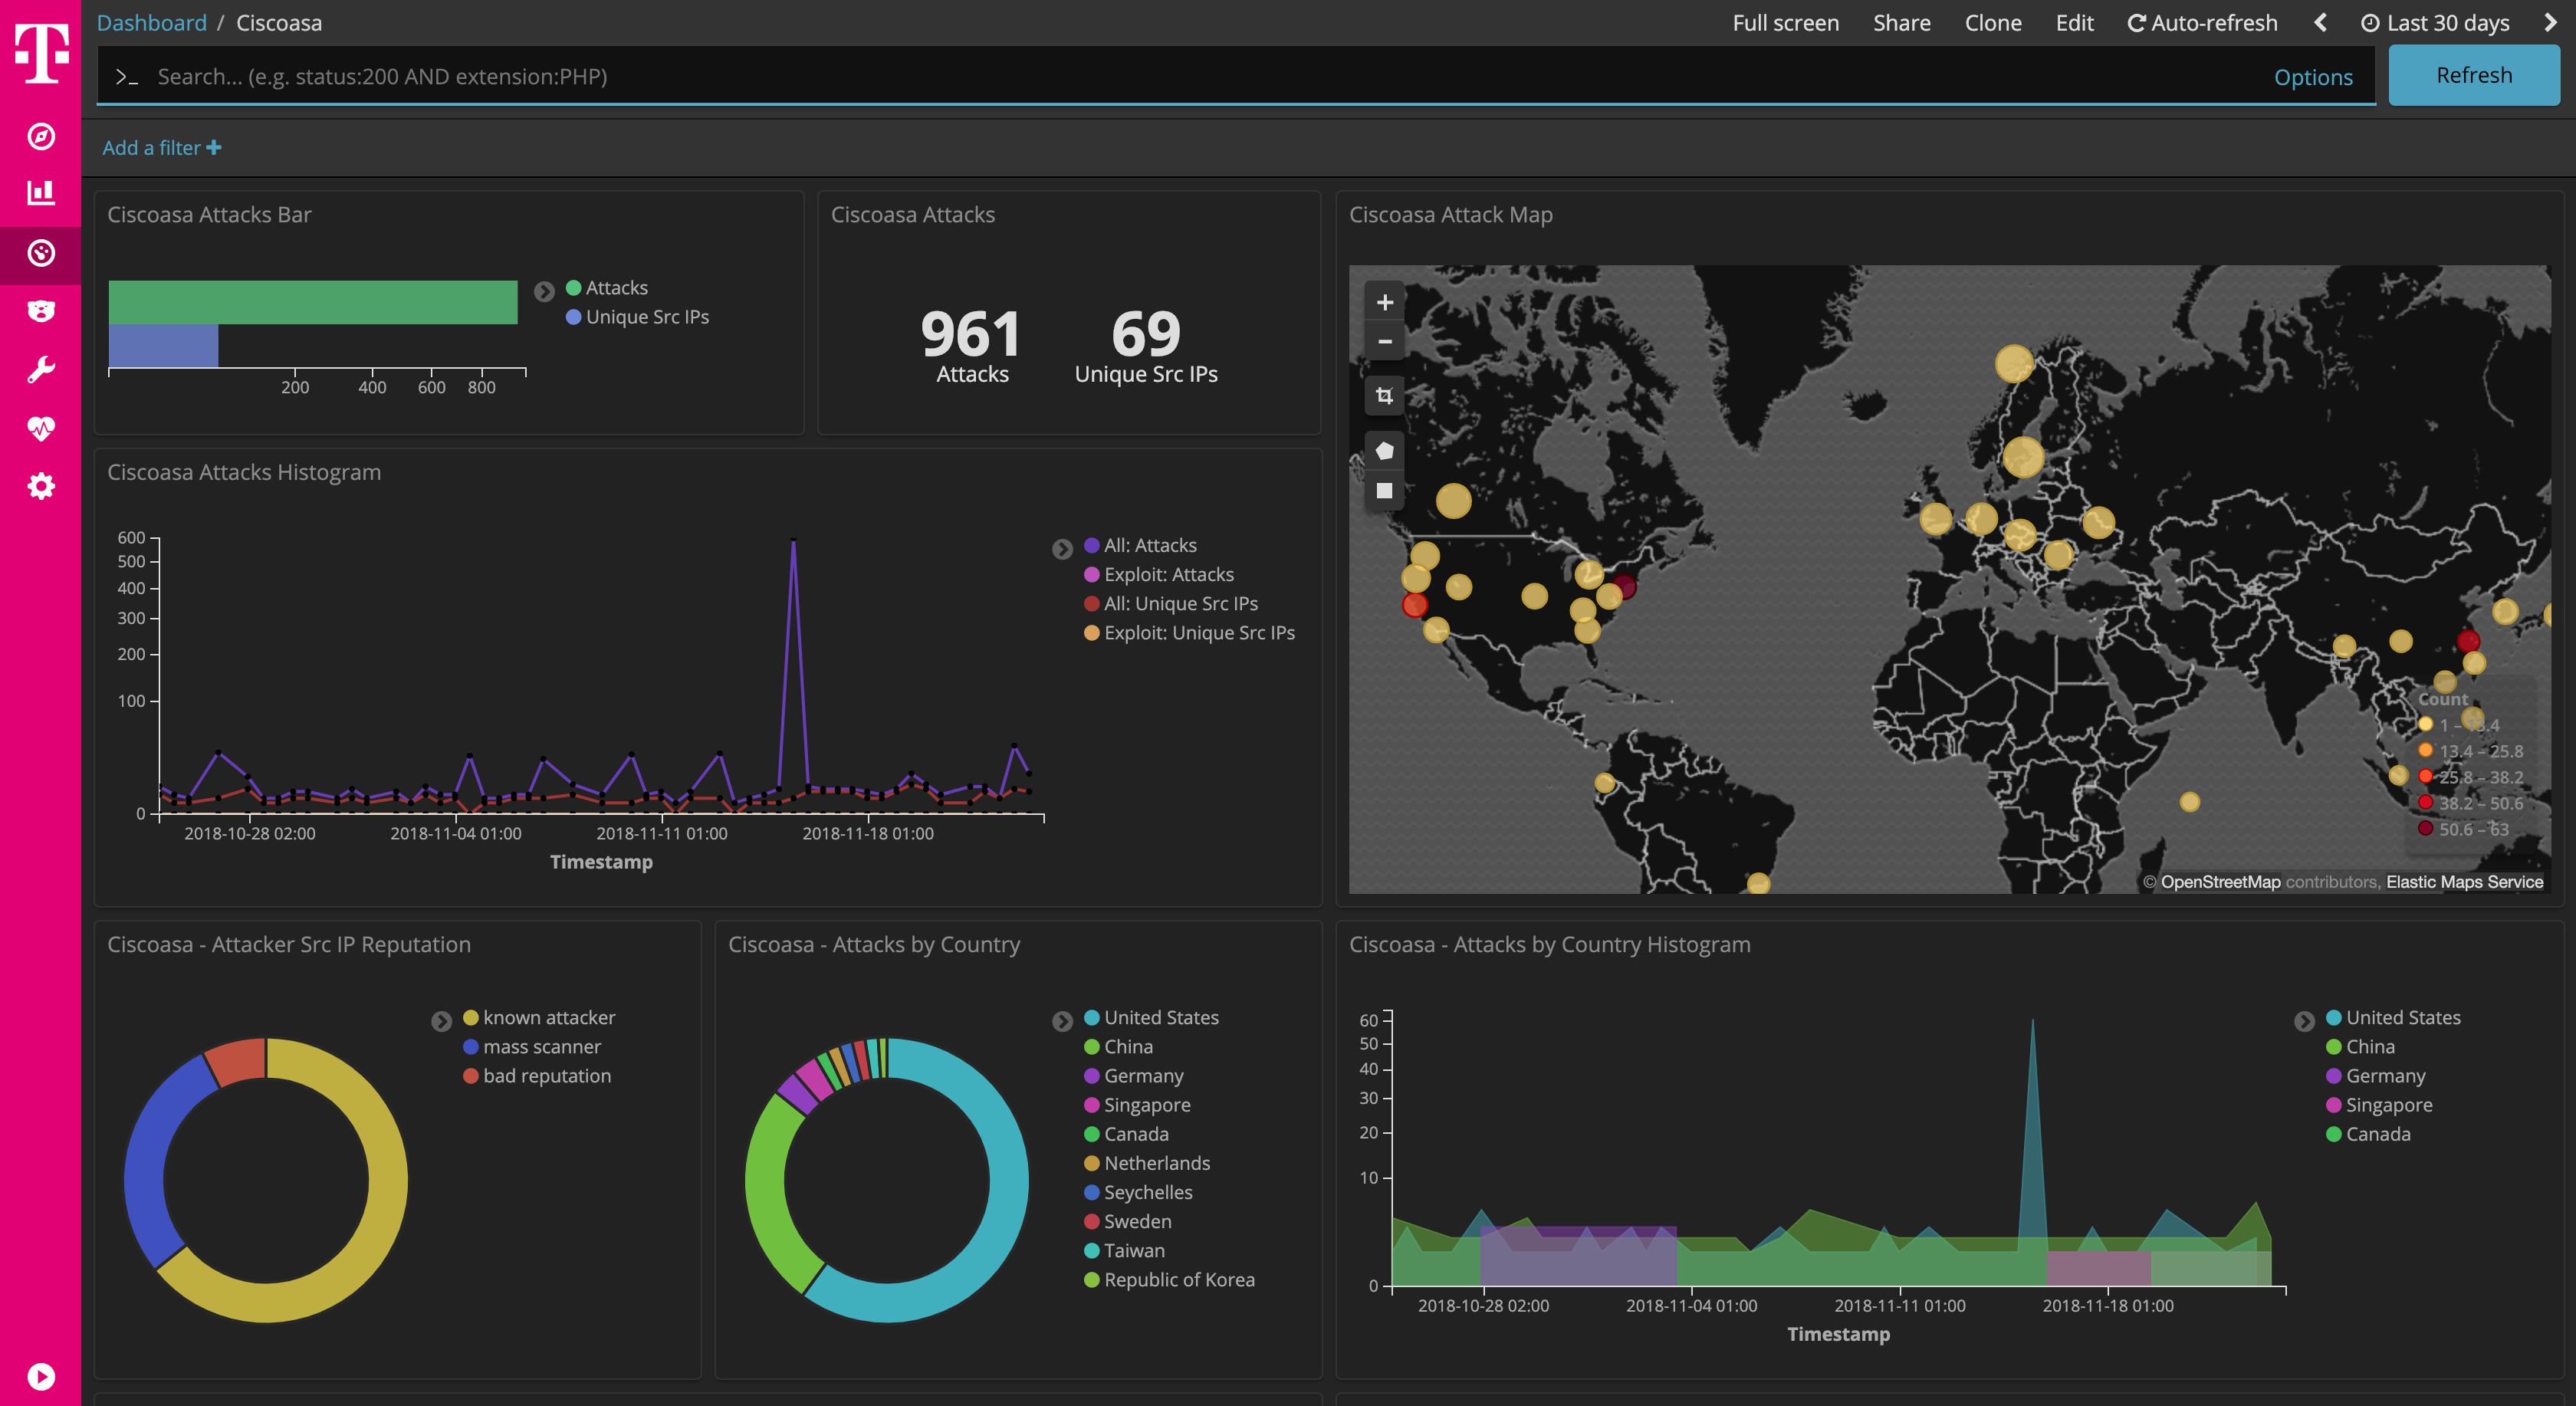Screen dimensions: 2576x1406
Task: Zoom in on the attack map
Action: (1385, 302)
